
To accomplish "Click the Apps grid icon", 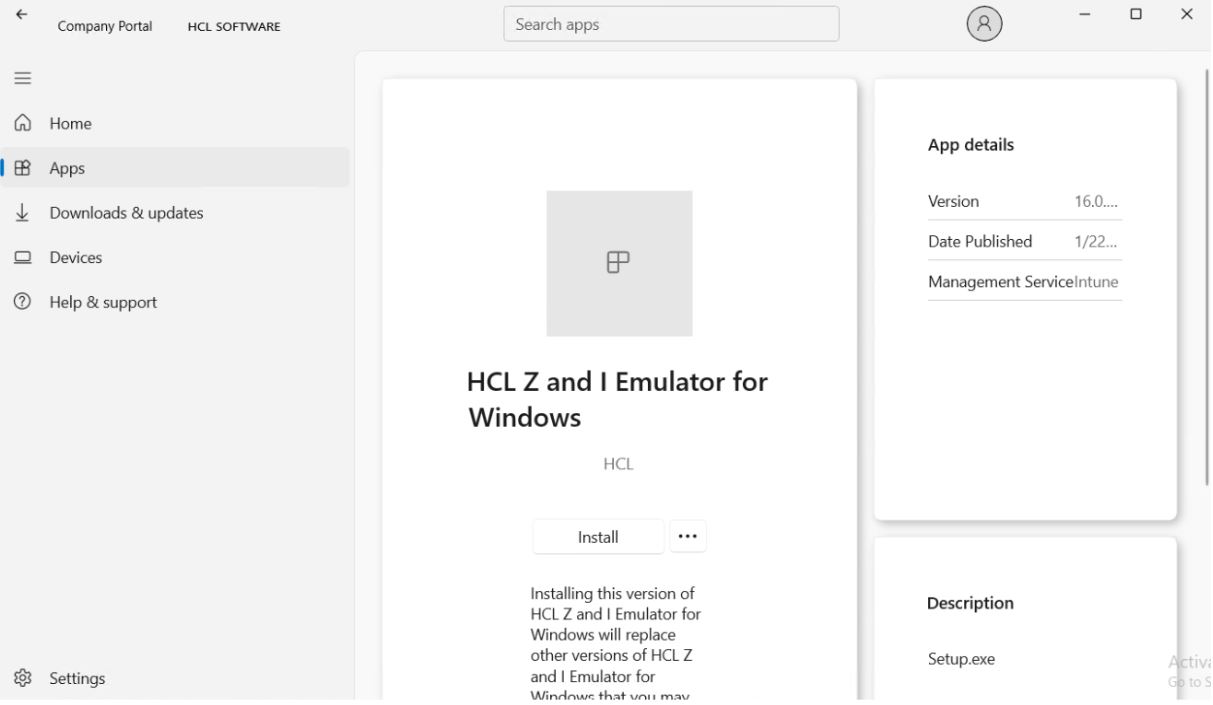I will tap(22, 168).
